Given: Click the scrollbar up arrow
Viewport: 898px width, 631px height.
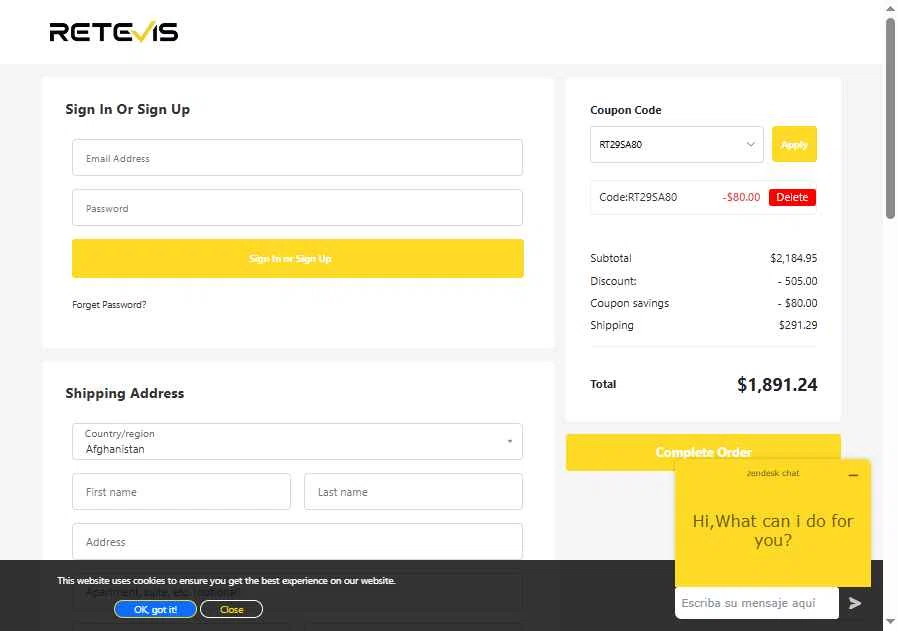Looking at the screenshot, I should 890,8.
